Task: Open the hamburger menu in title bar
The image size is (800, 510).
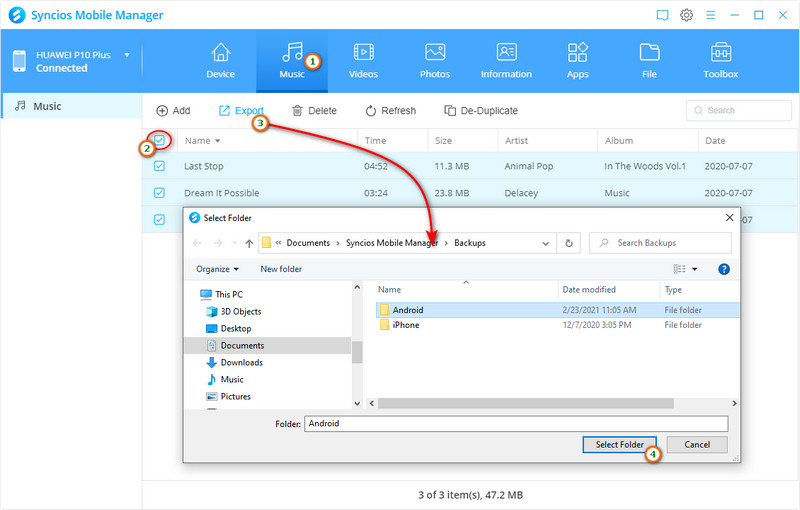Action: (x=710, y=15)
